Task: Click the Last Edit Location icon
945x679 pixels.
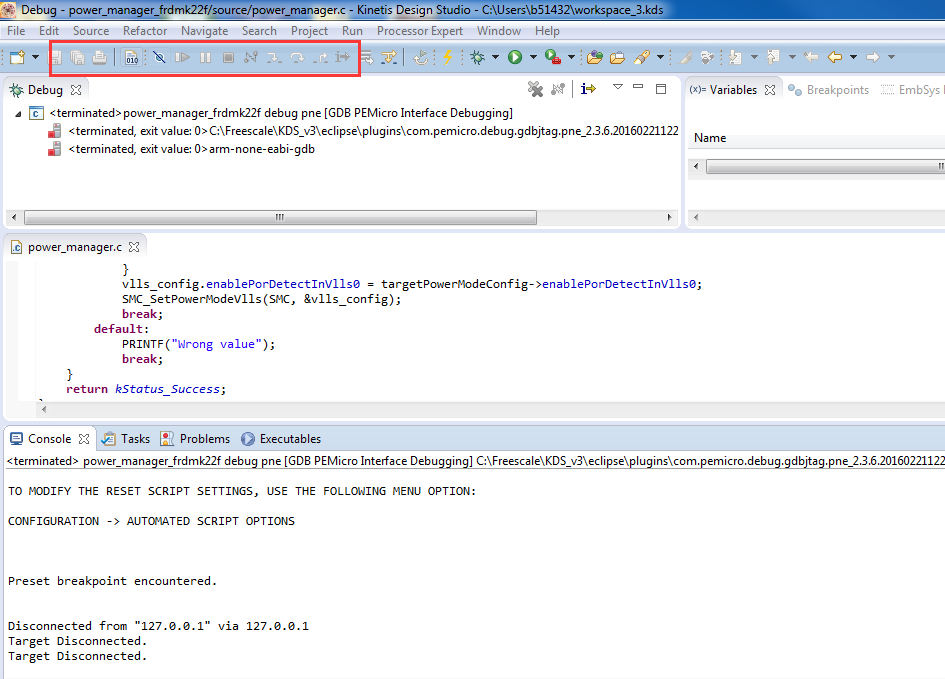Action: 811,57
